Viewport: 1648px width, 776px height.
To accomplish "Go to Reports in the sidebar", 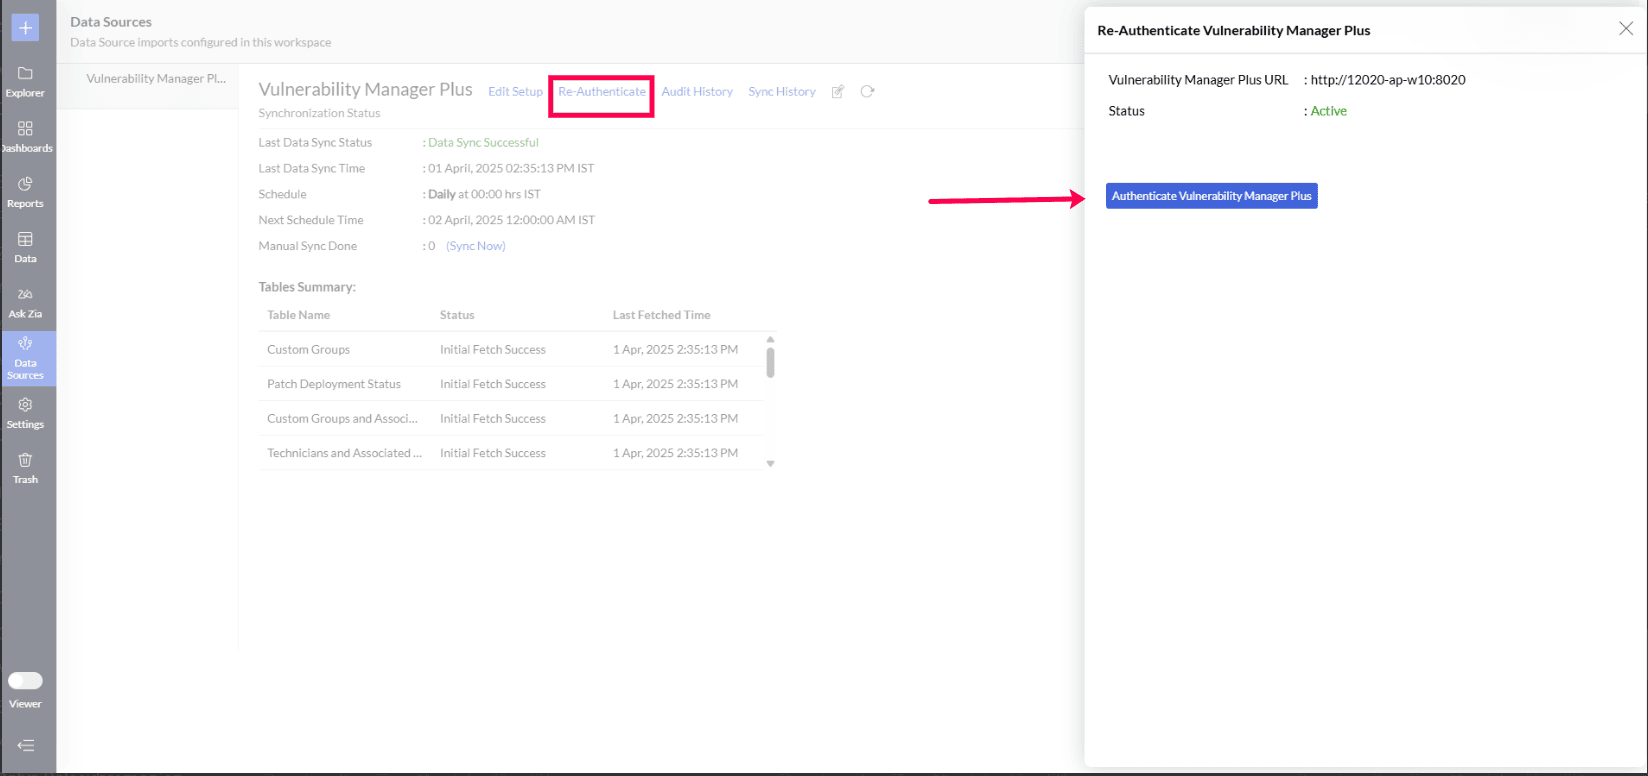I will pos(25,192).
